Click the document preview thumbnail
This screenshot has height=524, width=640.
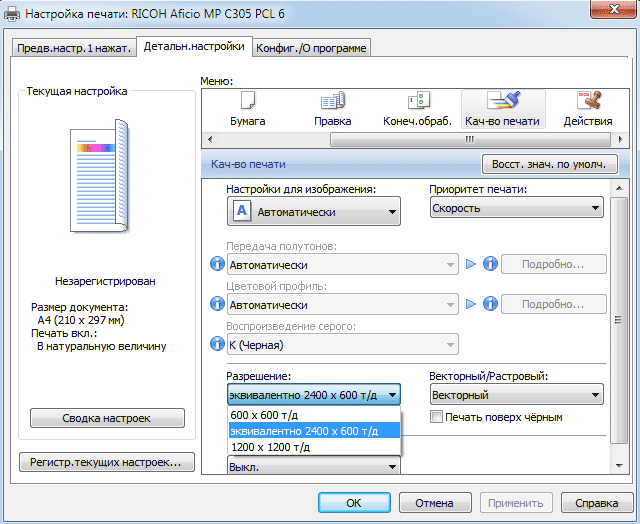point(100,176)
